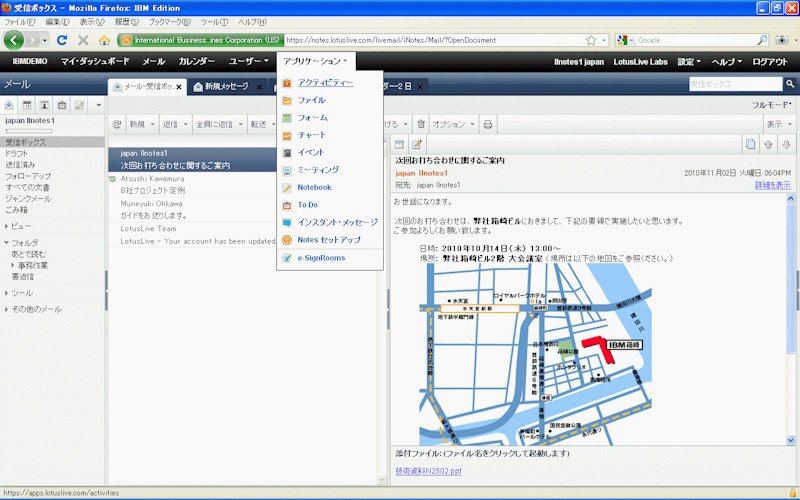Image resolution: width=800 pixels, height=500 pixels.
Task: Click the アクティビティー menu entry
Action: (x=325, y=83)
